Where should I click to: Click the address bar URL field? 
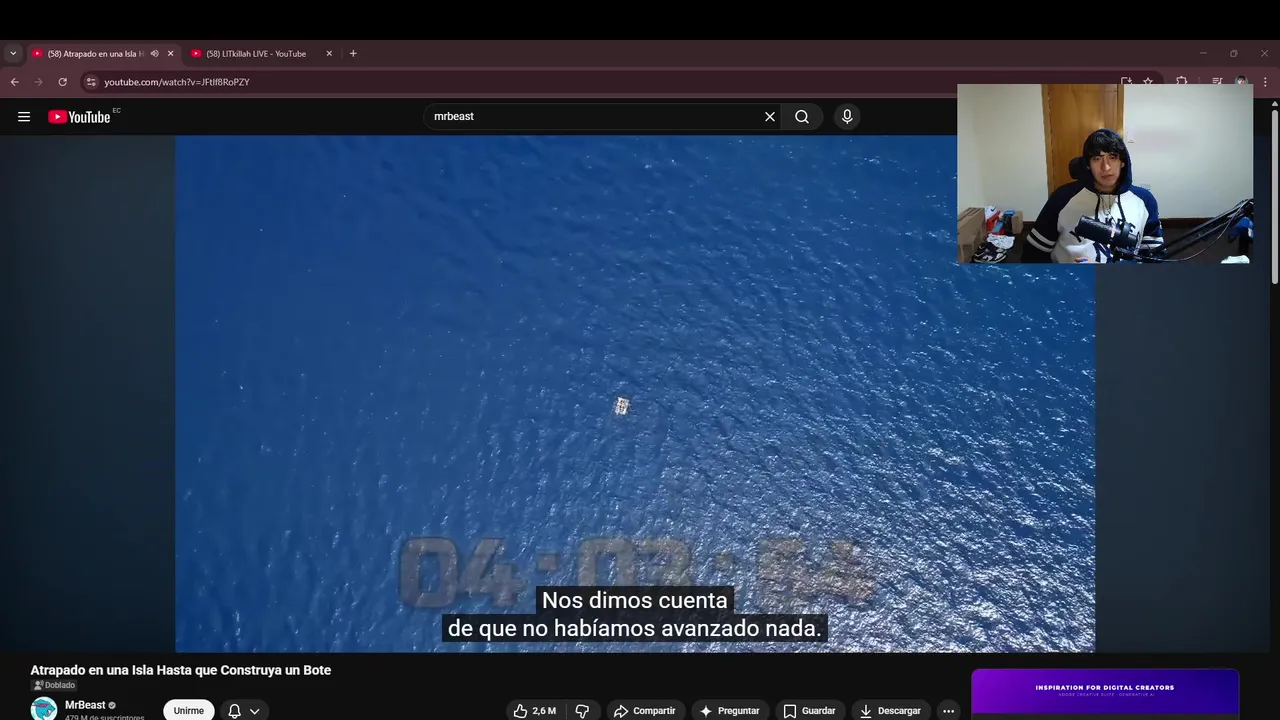(600, 82)
